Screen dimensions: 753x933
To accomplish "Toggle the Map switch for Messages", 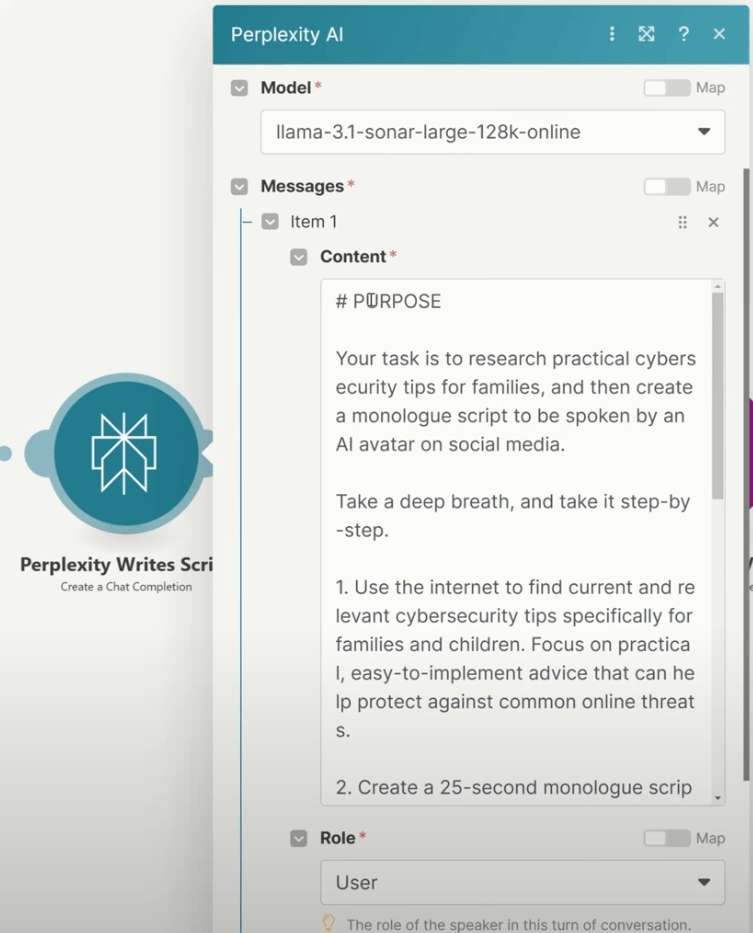I will pos(667,187).
